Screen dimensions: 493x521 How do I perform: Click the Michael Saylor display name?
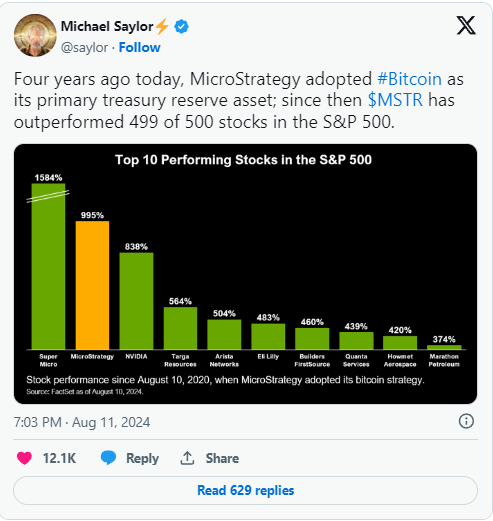[107, 26]
